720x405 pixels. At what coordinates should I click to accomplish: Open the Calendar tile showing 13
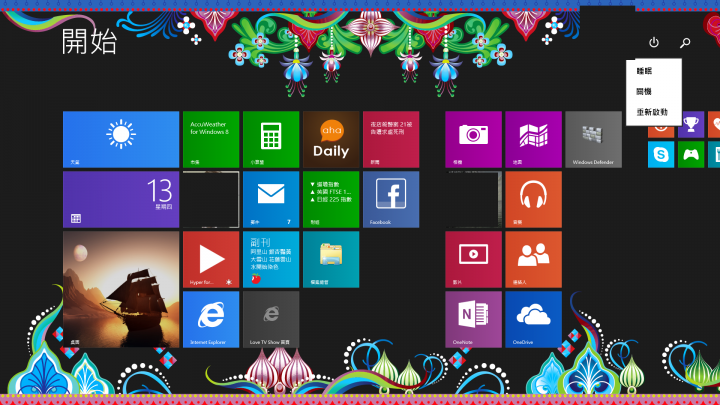click(x=121, y=200)
